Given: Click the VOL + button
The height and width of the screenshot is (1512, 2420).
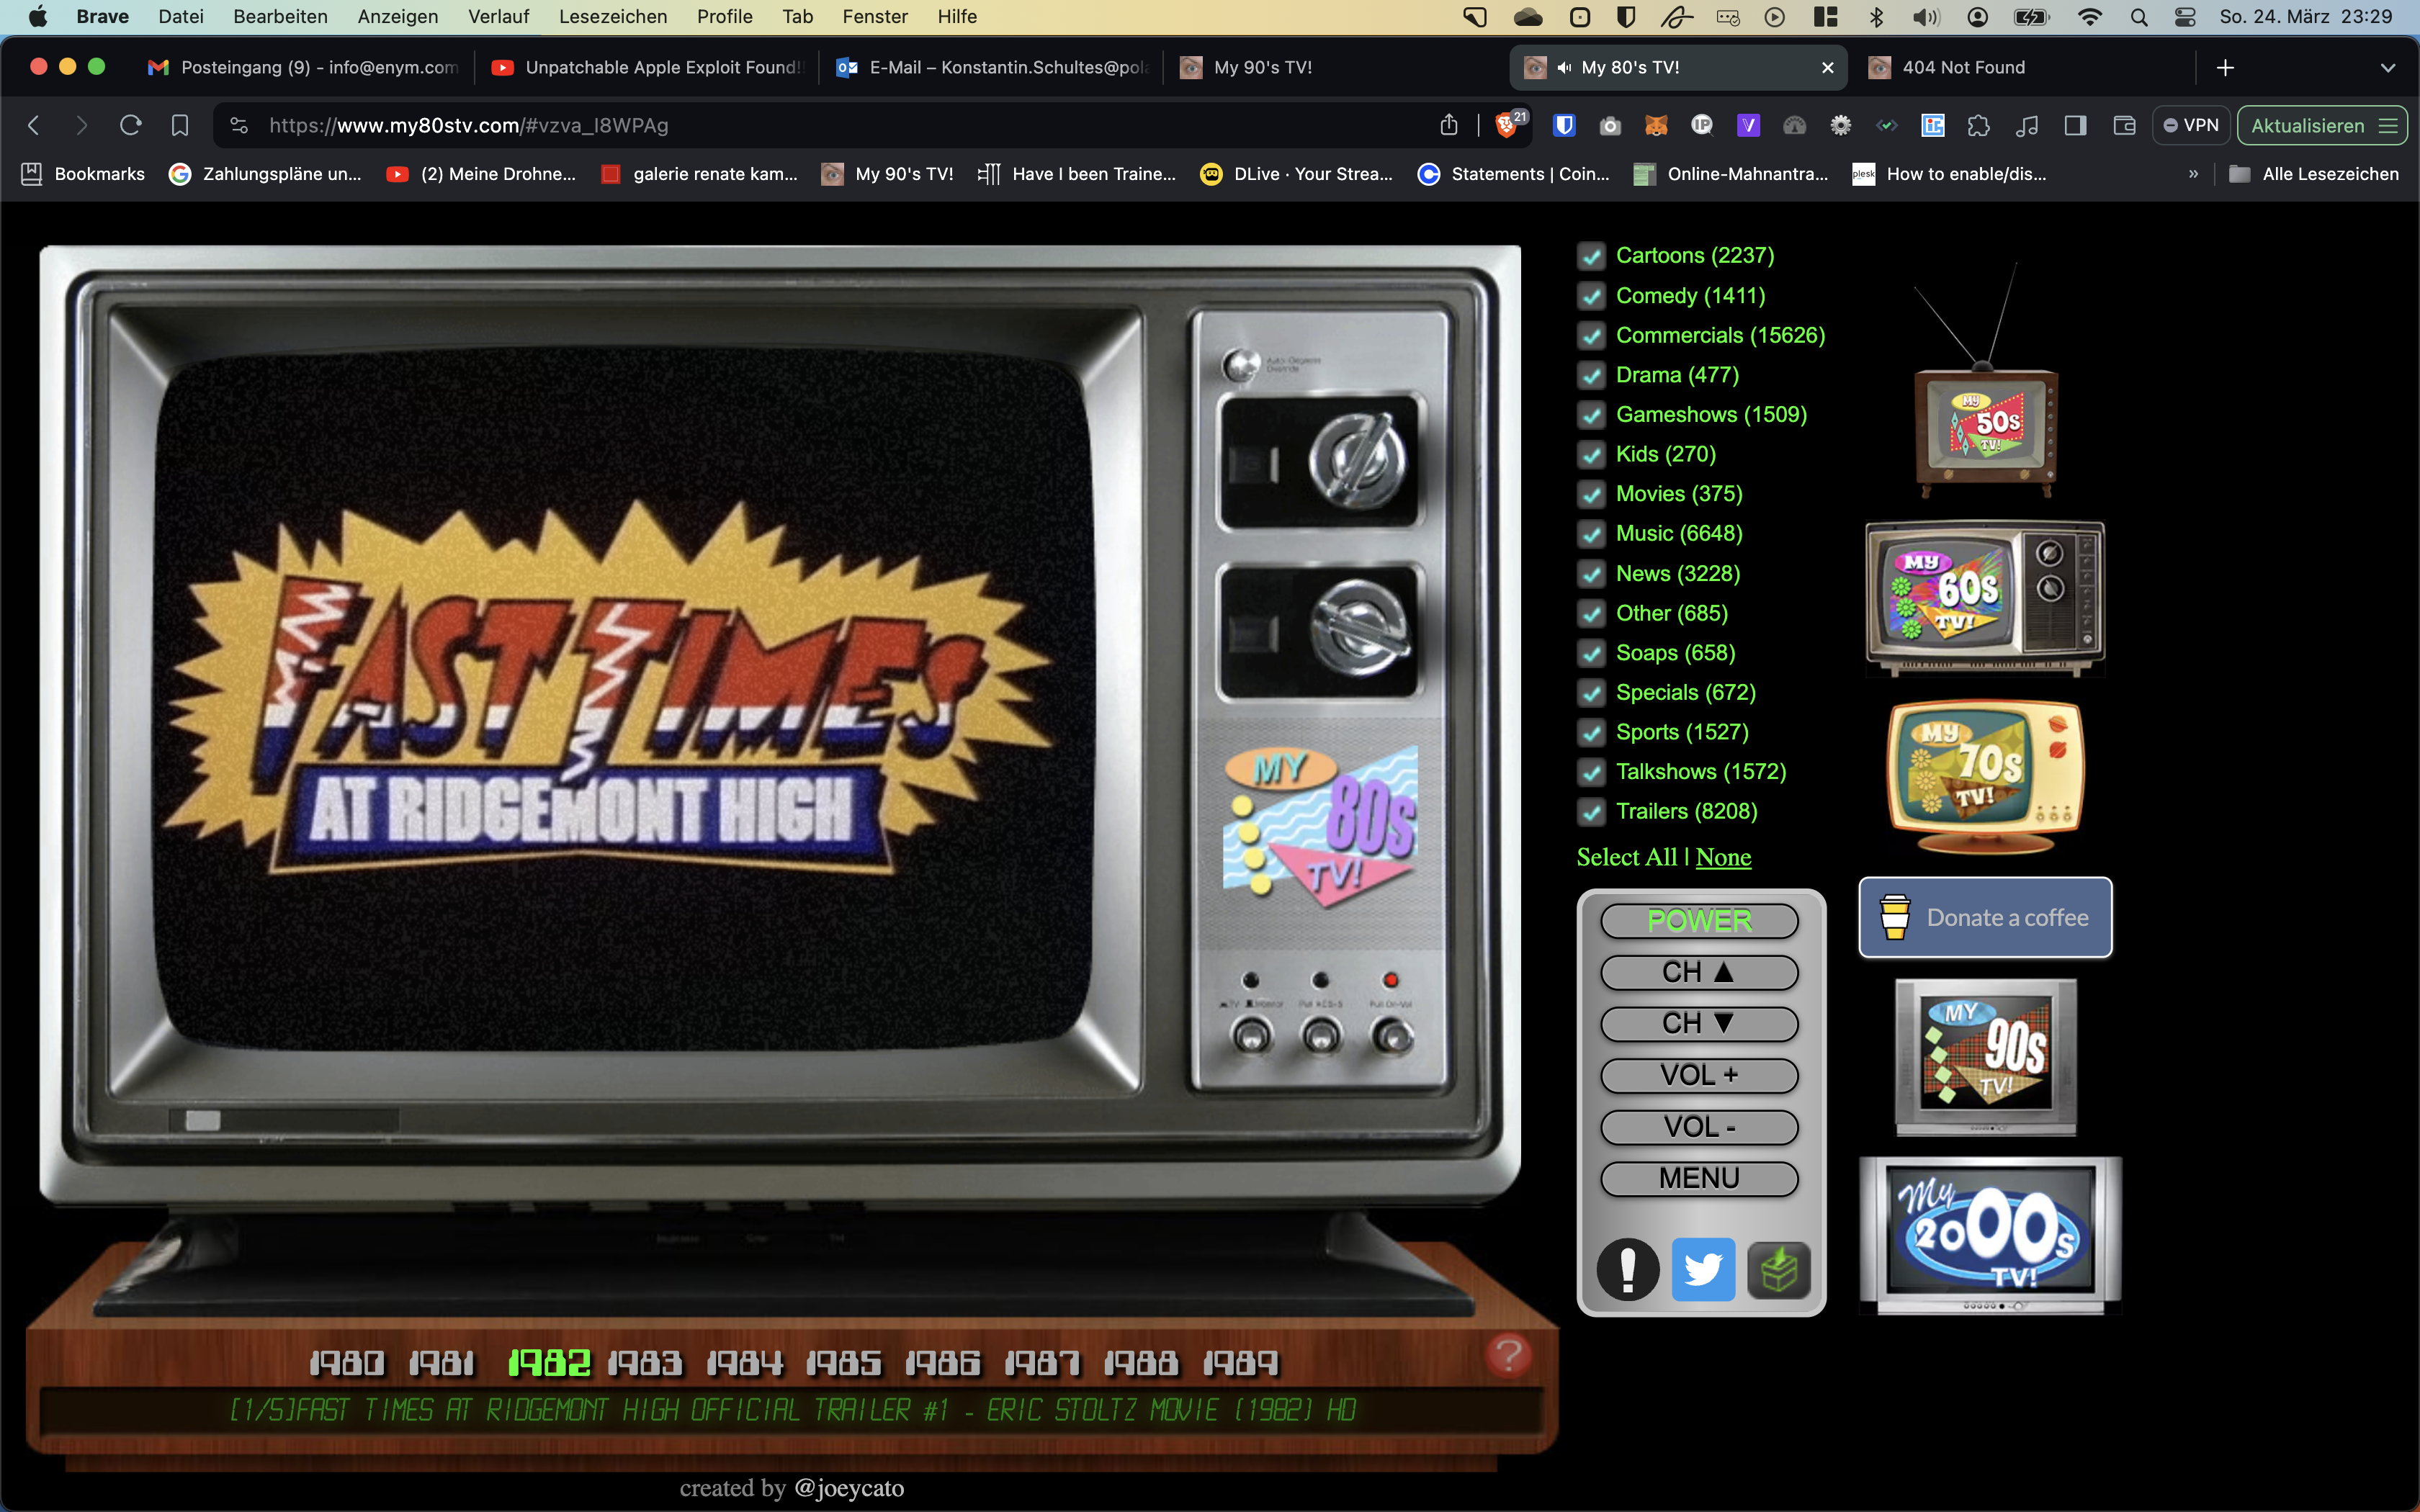Looking at the screenshot, I should (1699, 1076).
